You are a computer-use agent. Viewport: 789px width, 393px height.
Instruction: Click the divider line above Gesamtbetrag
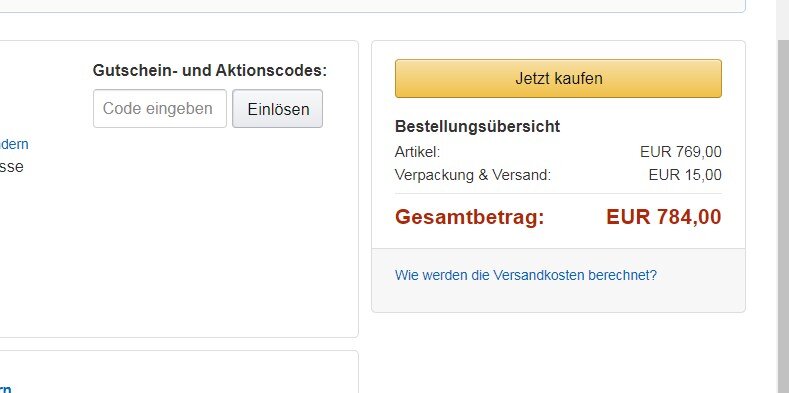[558, 193]
